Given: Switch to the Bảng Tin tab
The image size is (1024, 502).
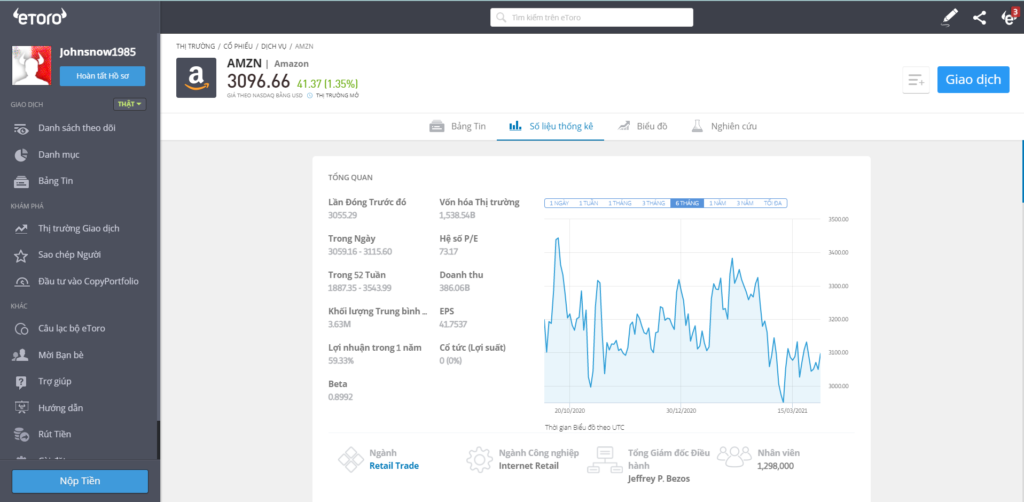Looking at the screenshot, I should (x=457, y=127).
